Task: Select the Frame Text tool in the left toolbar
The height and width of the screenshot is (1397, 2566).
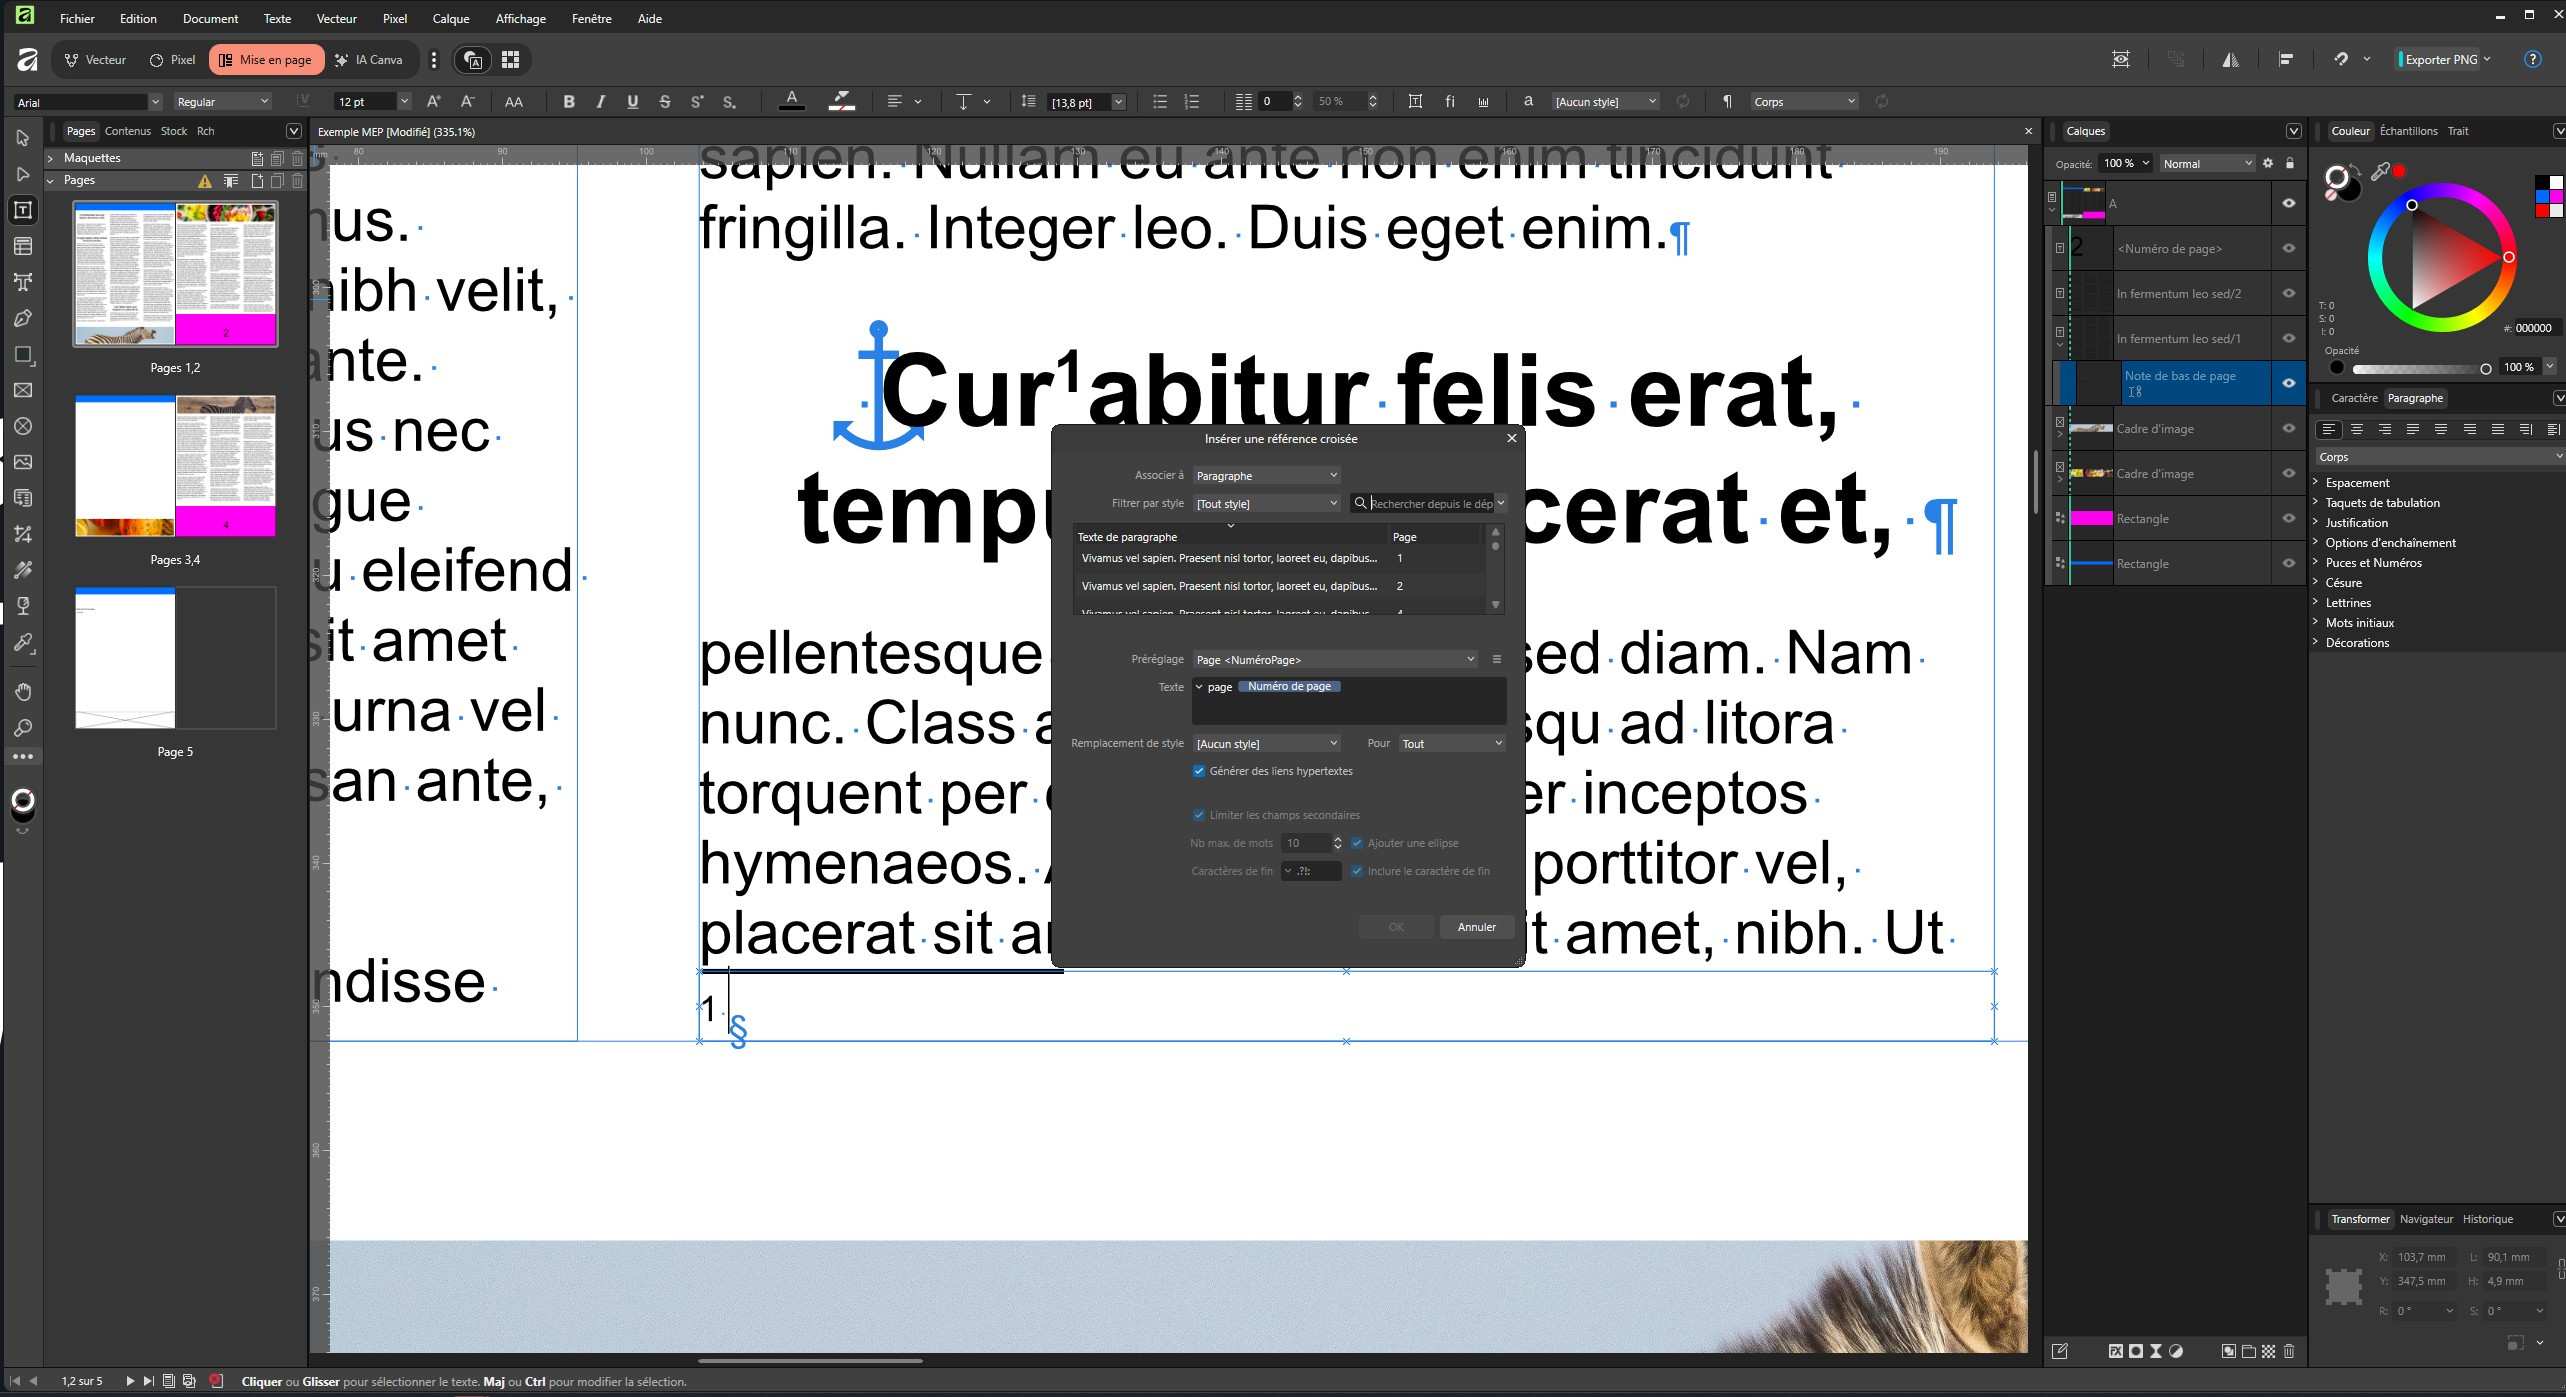Action: (23, 210)
